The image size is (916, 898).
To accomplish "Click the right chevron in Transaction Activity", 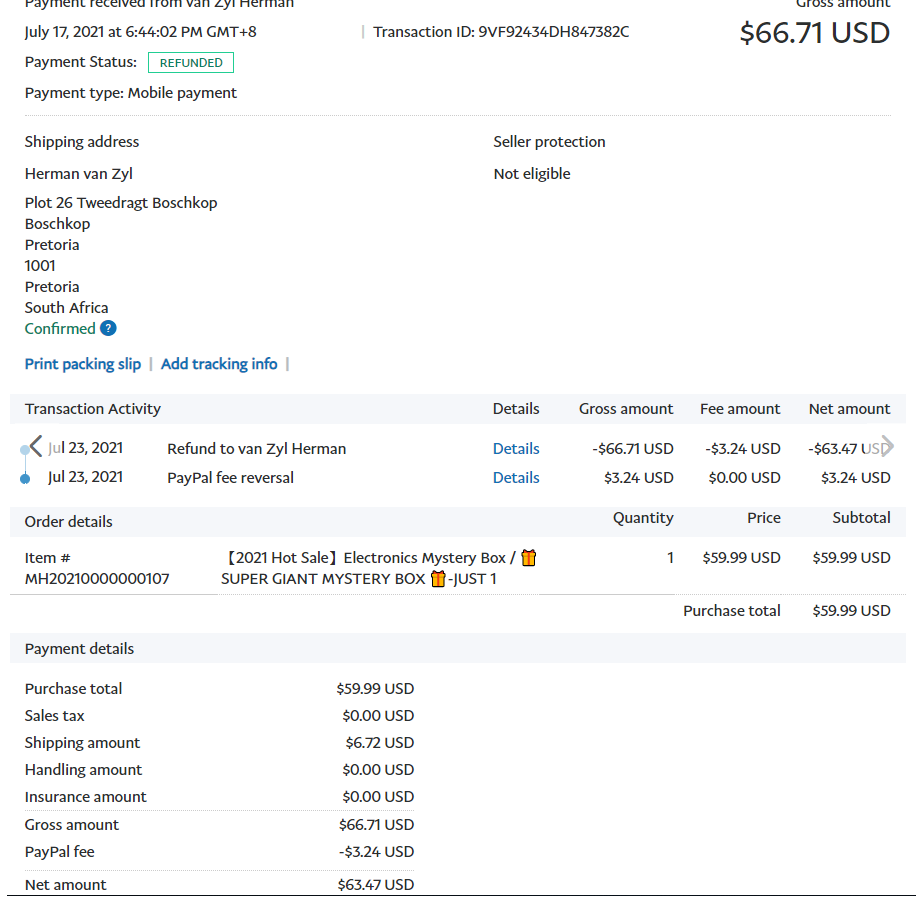I will [887, 446].
